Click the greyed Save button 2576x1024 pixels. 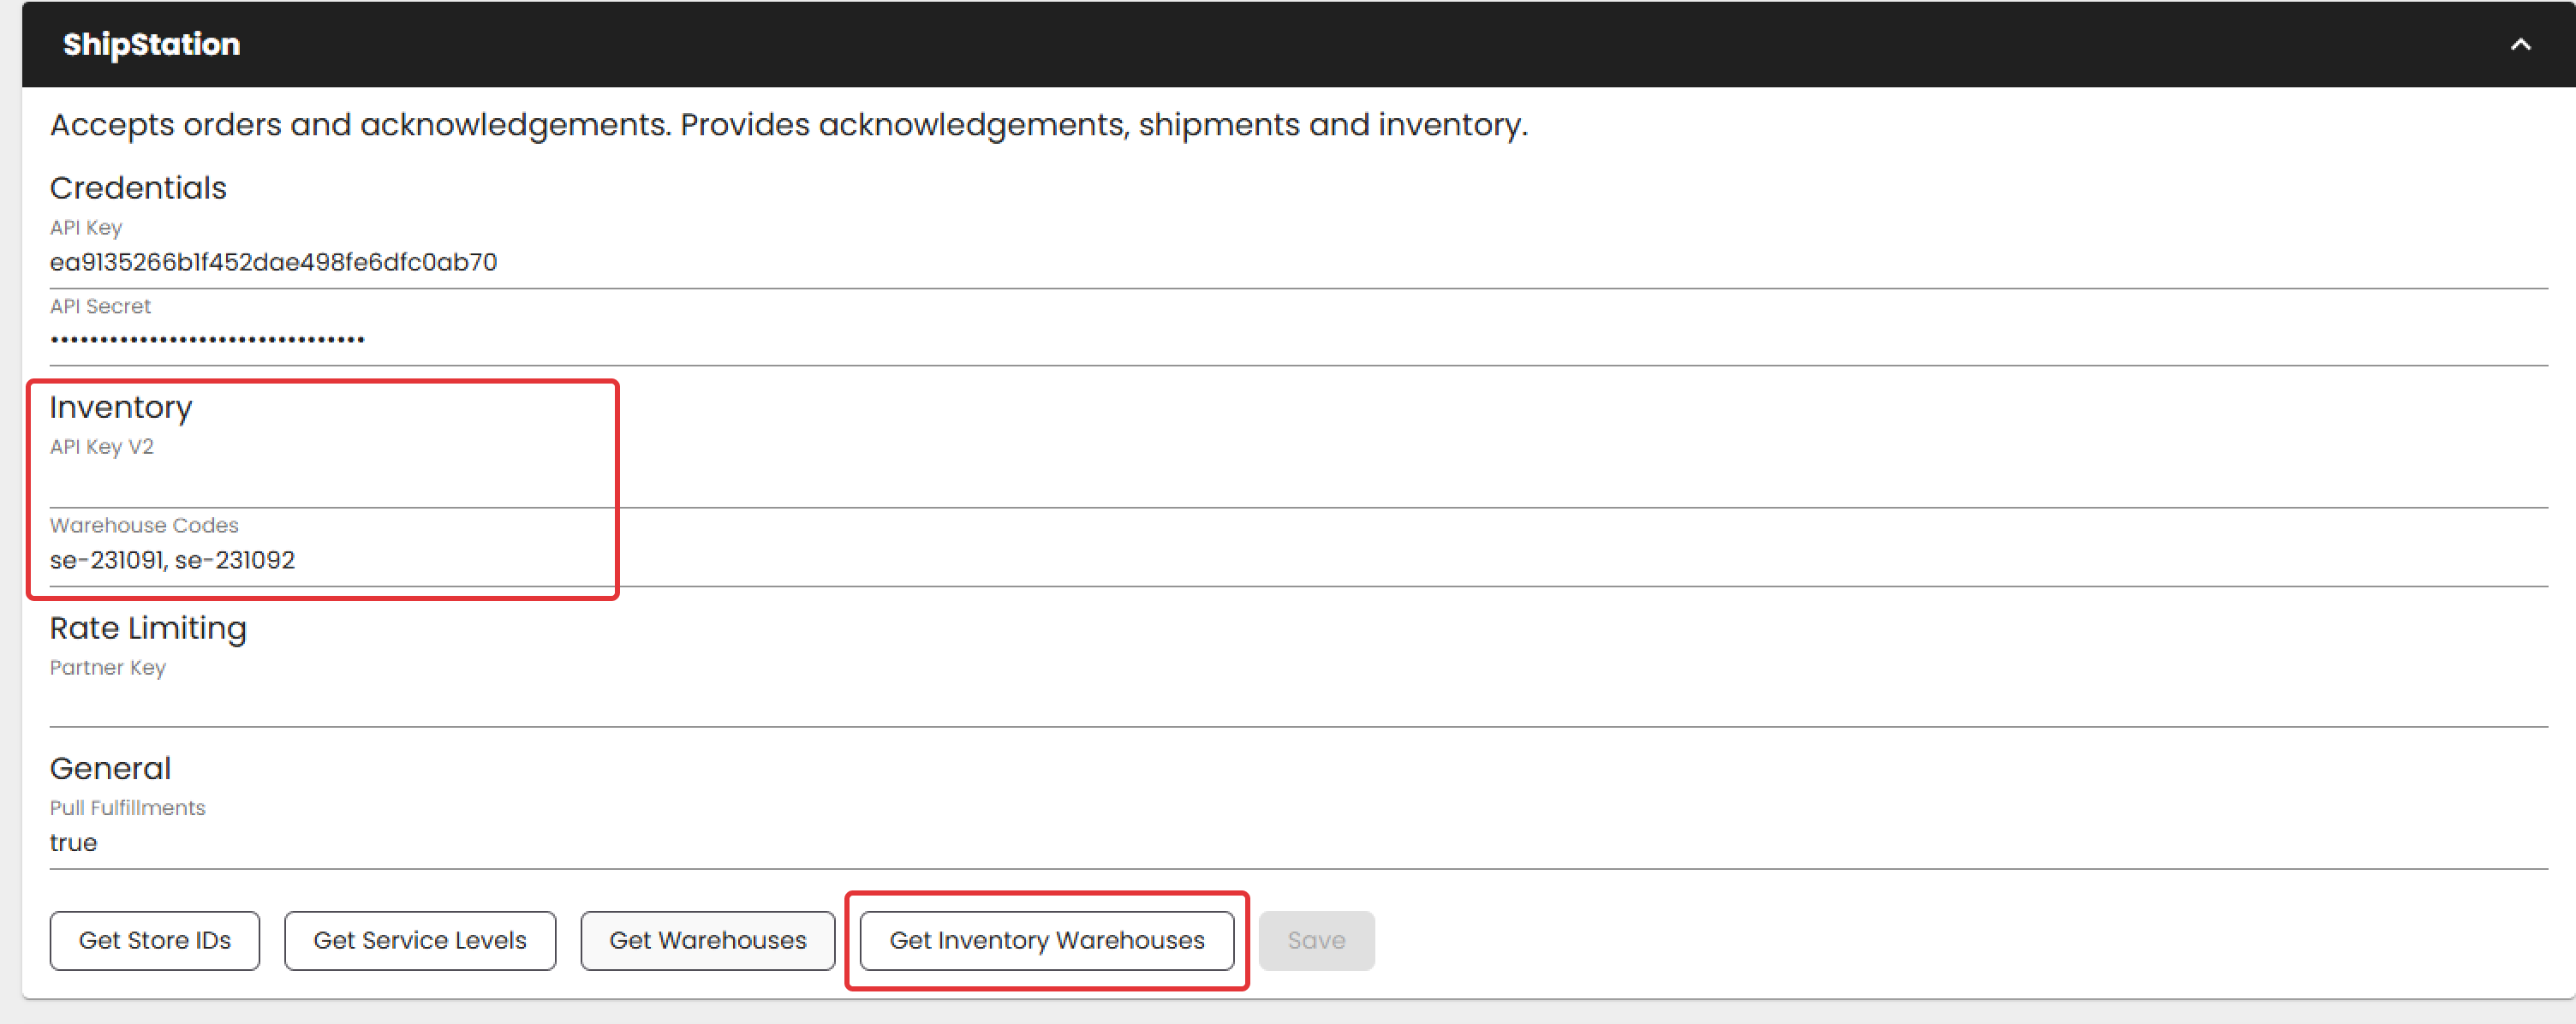click(x=1315, y=940)
